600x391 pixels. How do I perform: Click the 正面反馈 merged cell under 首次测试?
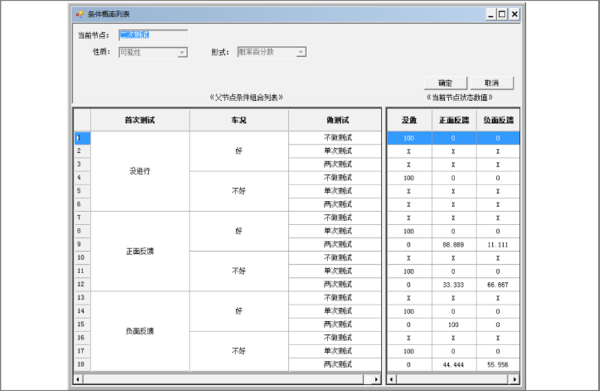pyautogui.click(x=140, y=251)
